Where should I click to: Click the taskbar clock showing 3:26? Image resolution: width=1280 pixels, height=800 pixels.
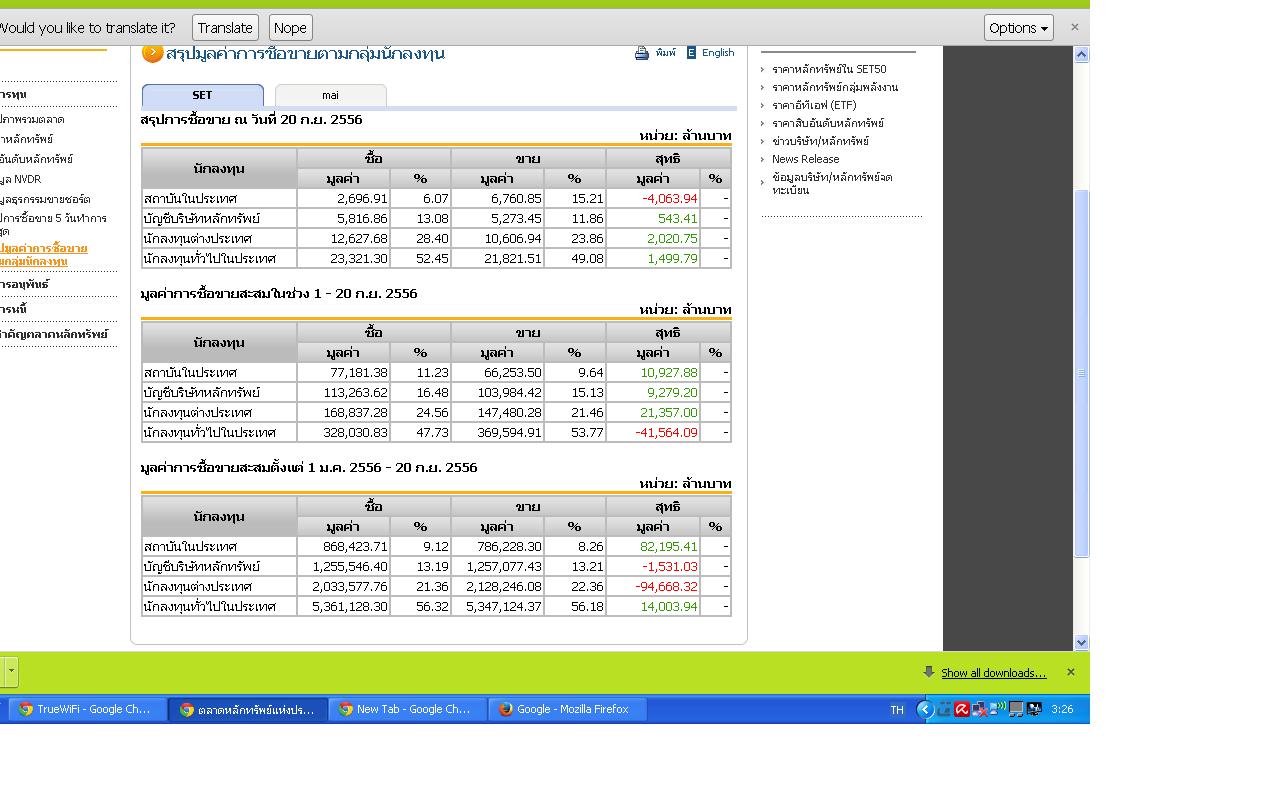(1062, 709)
